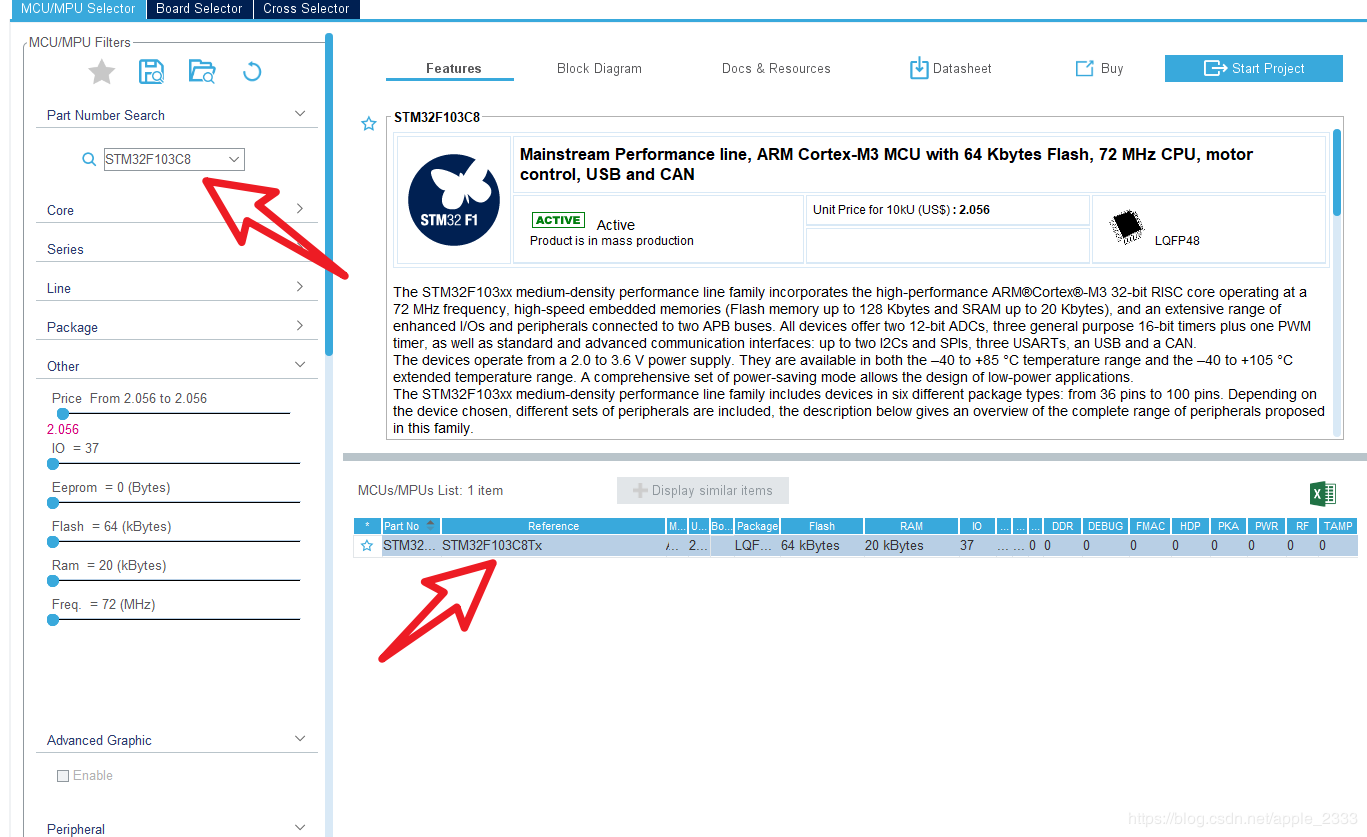Sort list by PWR column header
This screenshot has width=1367, height=837.
point(1266,526)
